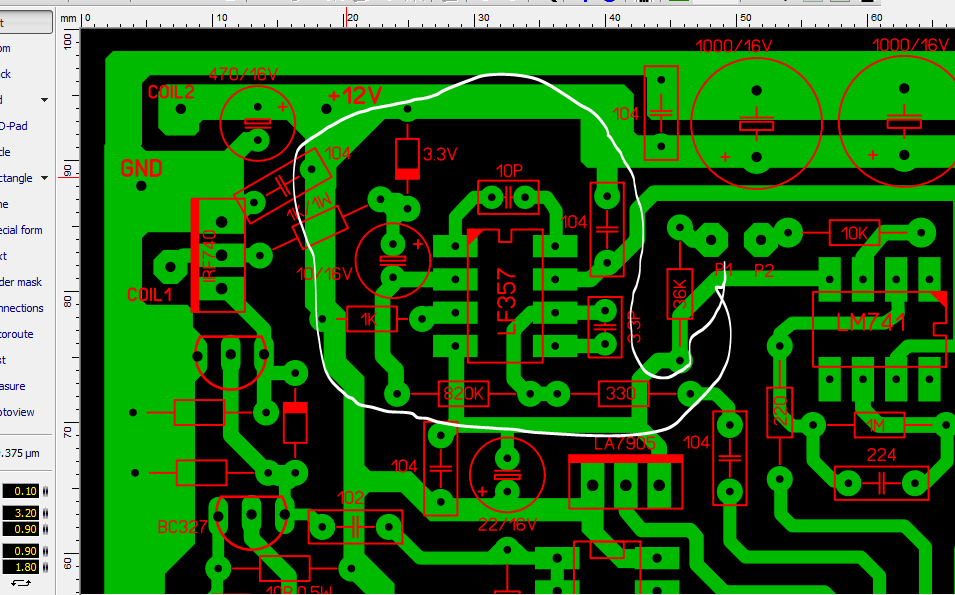
Task: Click the COIL2 label text
Action: pos(171,92)
